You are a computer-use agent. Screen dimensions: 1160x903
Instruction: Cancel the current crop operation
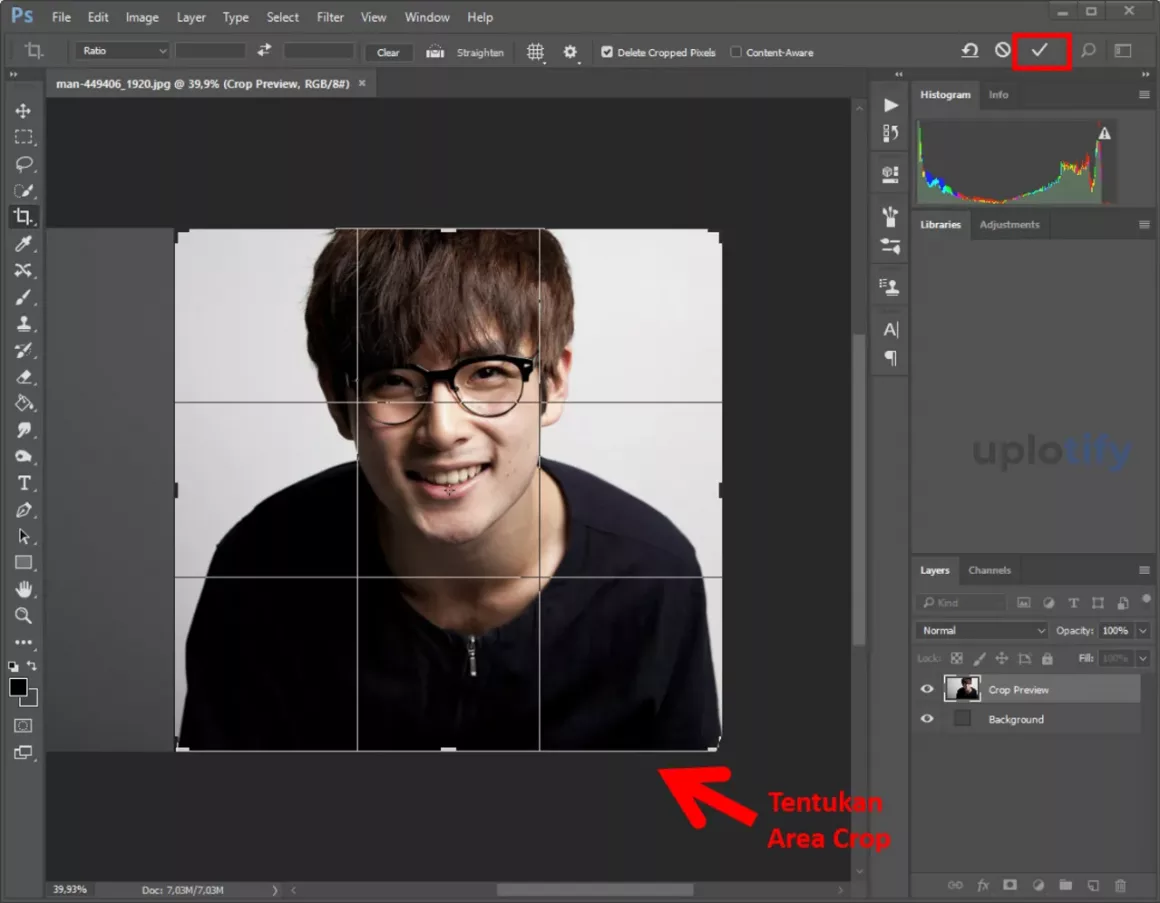pyautogui.click(x=1002, y=50)
